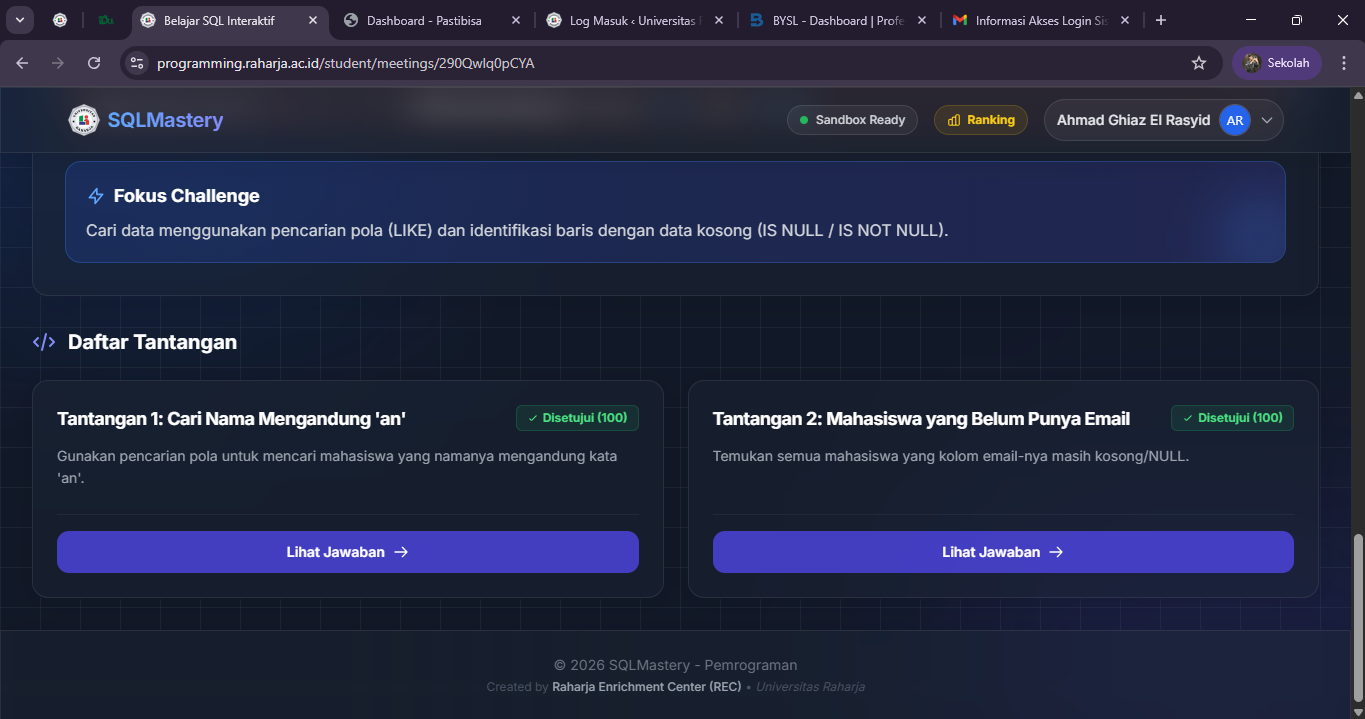Viewport: 1365px width, 719px height.
Task: Click the SQLMastery logo icon
Action: (x=84, y=120)
